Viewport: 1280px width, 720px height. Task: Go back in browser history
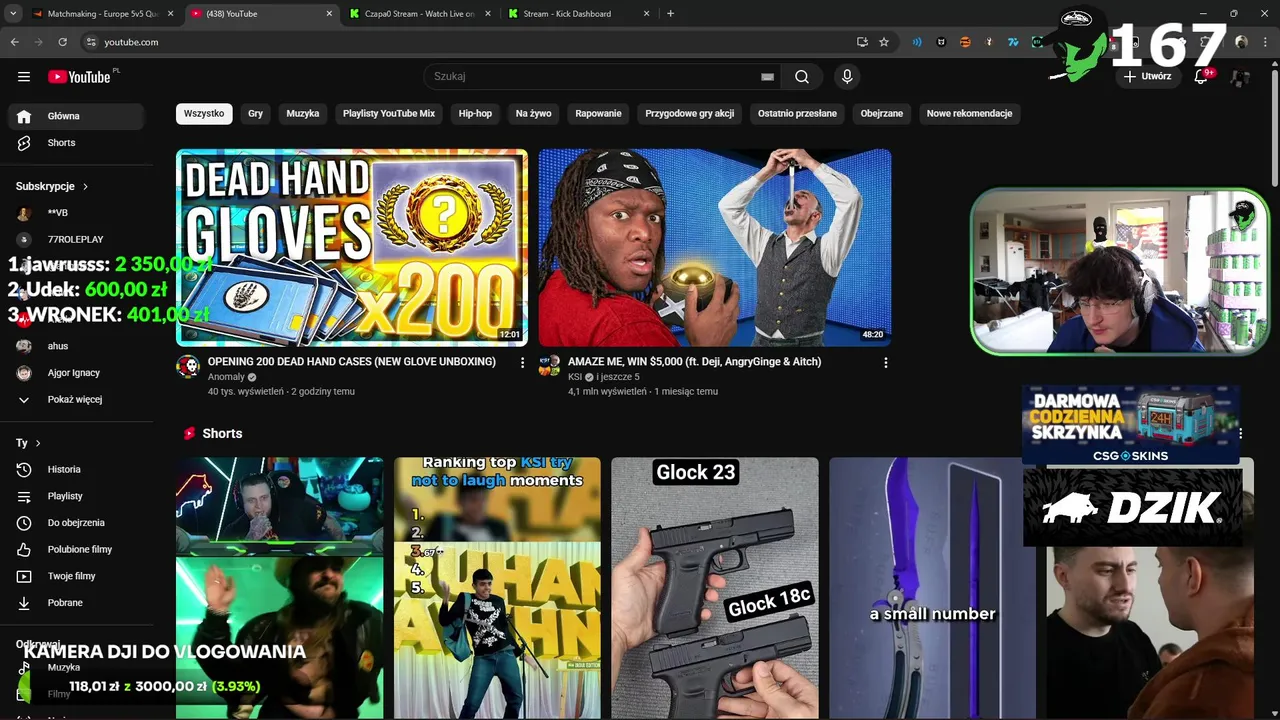pos(14,42)
